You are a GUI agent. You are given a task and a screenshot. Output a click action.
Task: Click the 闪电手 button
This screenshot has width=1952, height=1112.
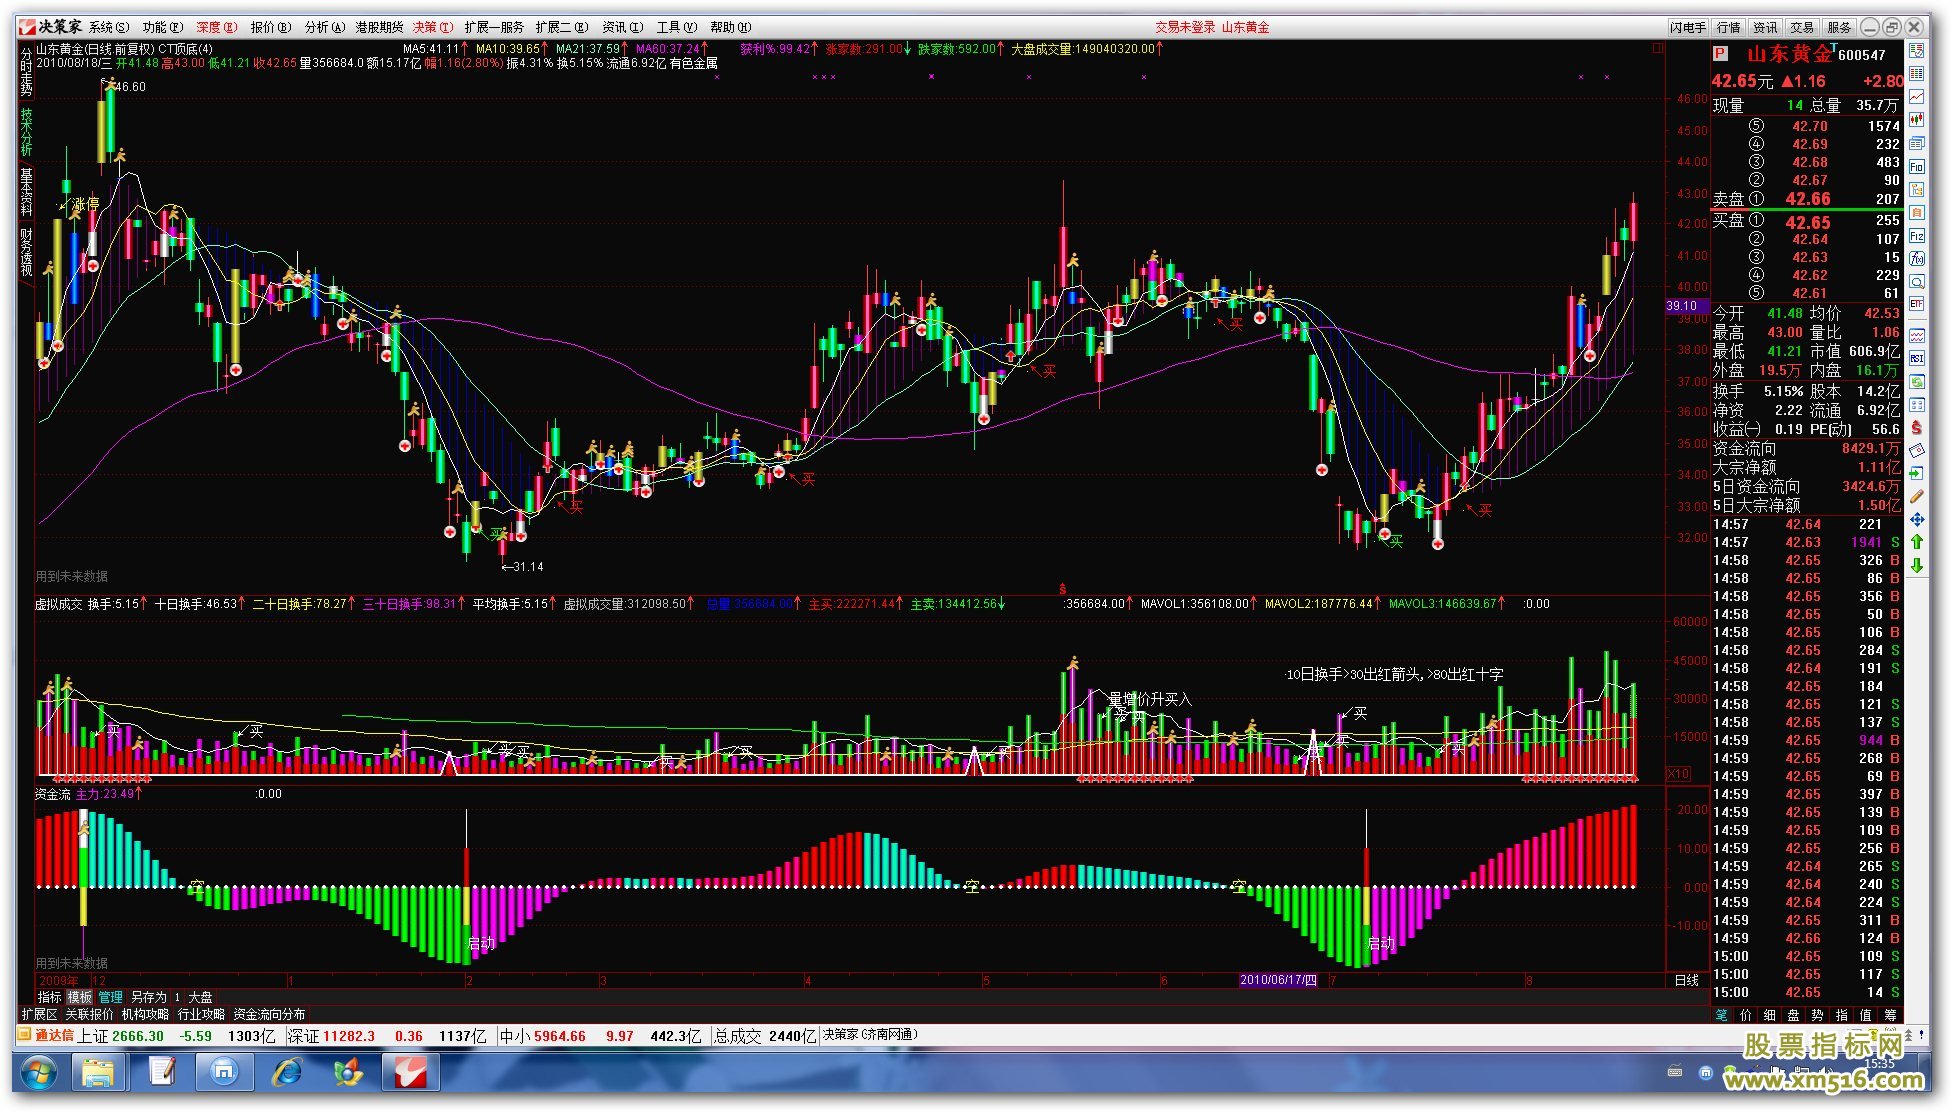[1688, 27]
